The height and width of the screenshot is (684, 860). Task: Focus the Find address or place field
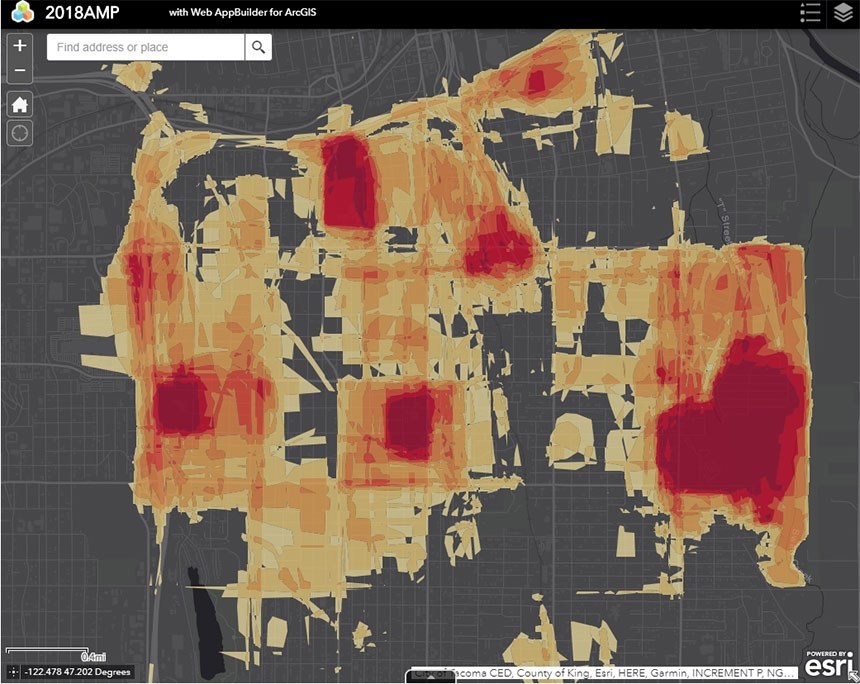[x=146, y=47]
